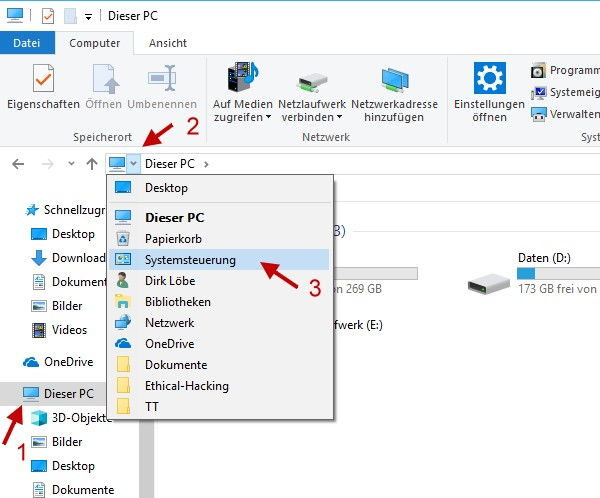Open Desktop under Dieser PC
This screenshot has width=600, height=498.
[62, 466]
